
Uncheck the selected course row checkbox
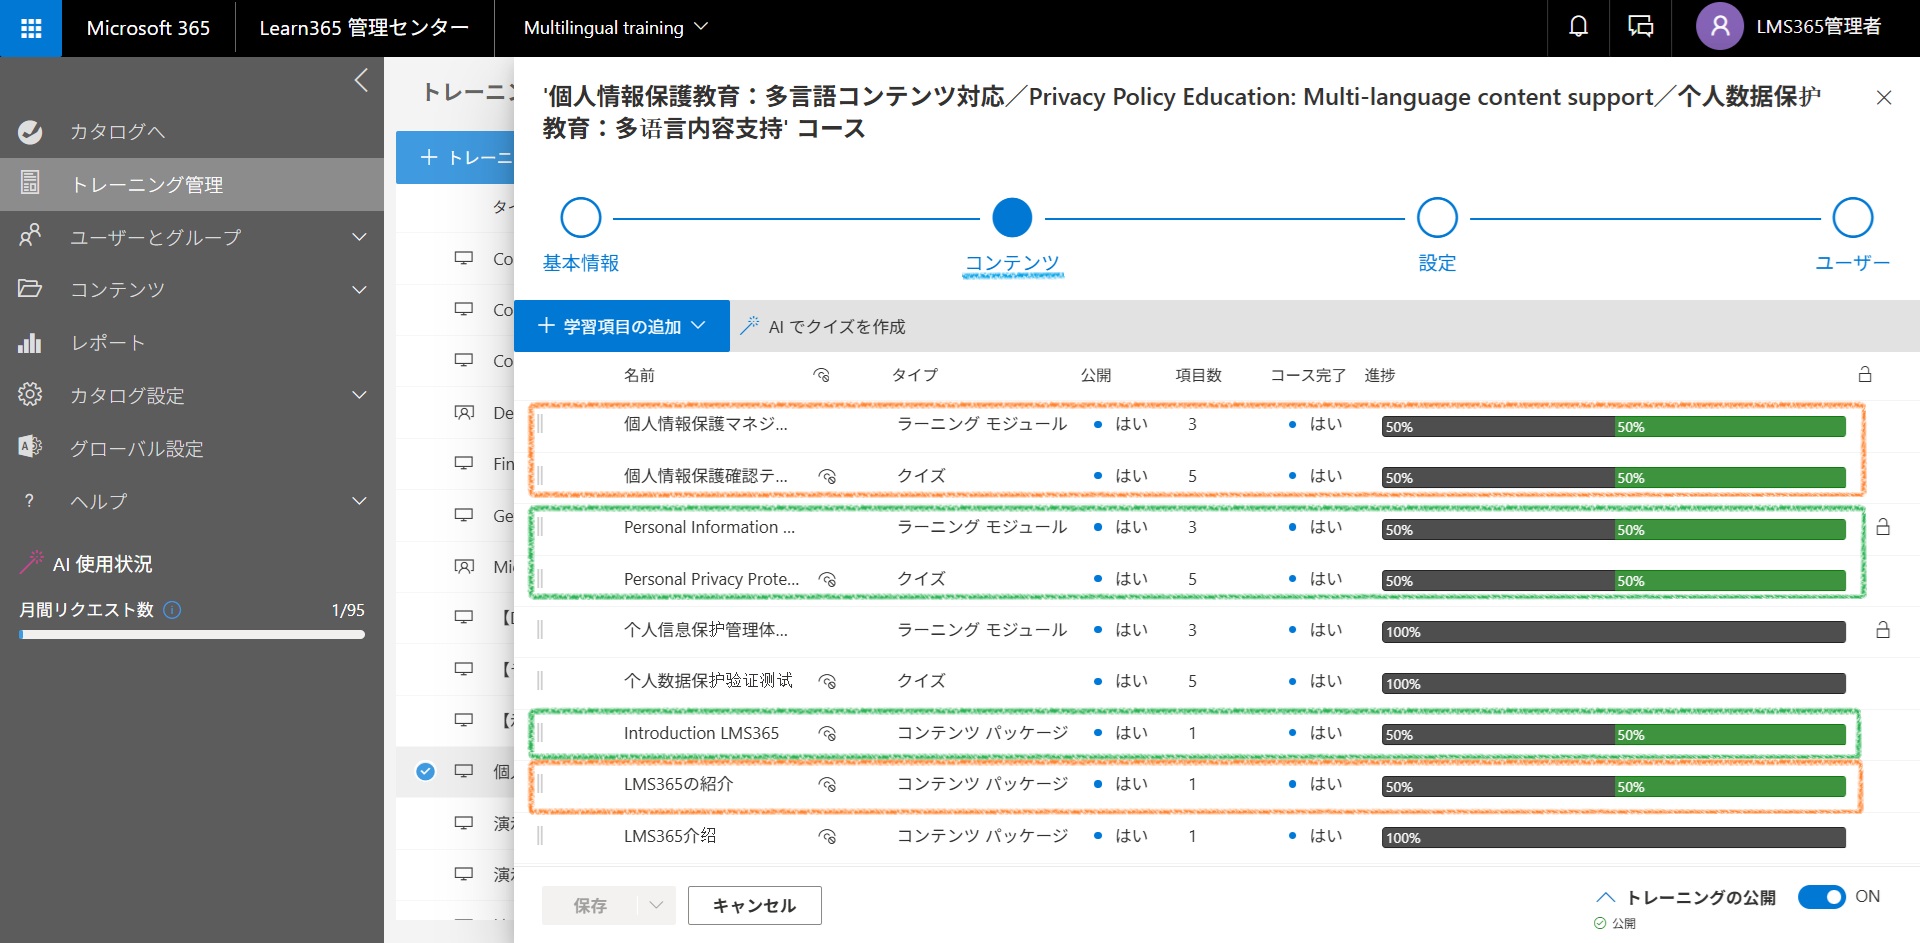pos(425,771)
